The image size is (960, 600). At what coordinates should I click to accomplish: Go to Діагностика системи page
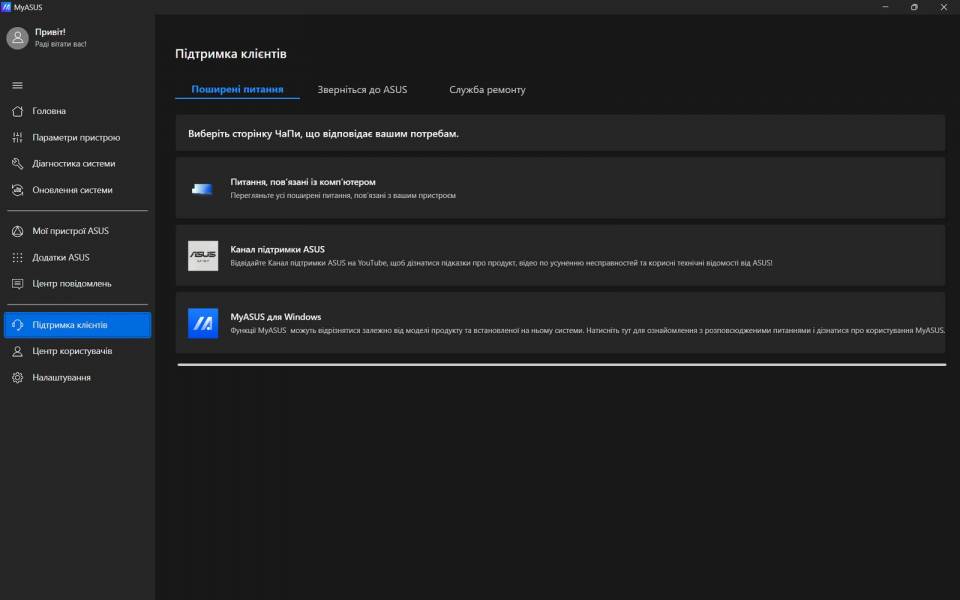coord(77,163)
